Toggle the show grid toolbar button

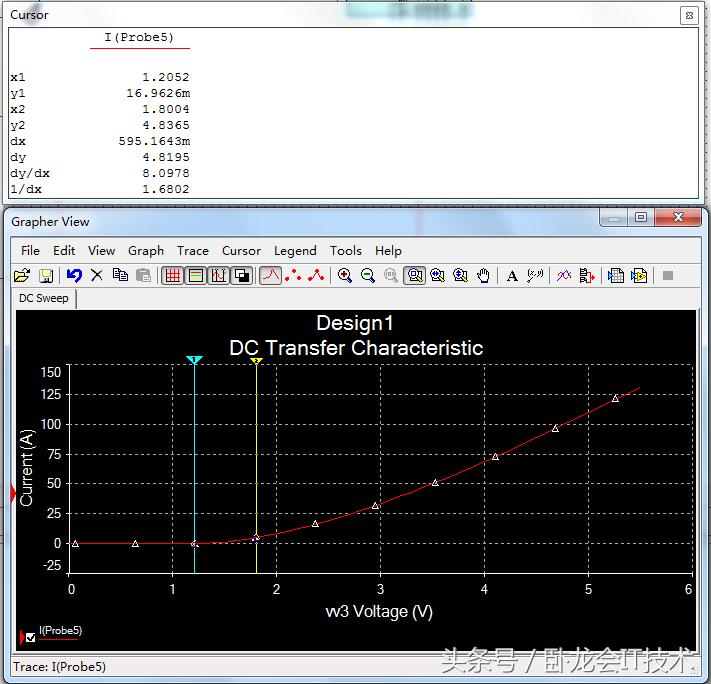173,276
